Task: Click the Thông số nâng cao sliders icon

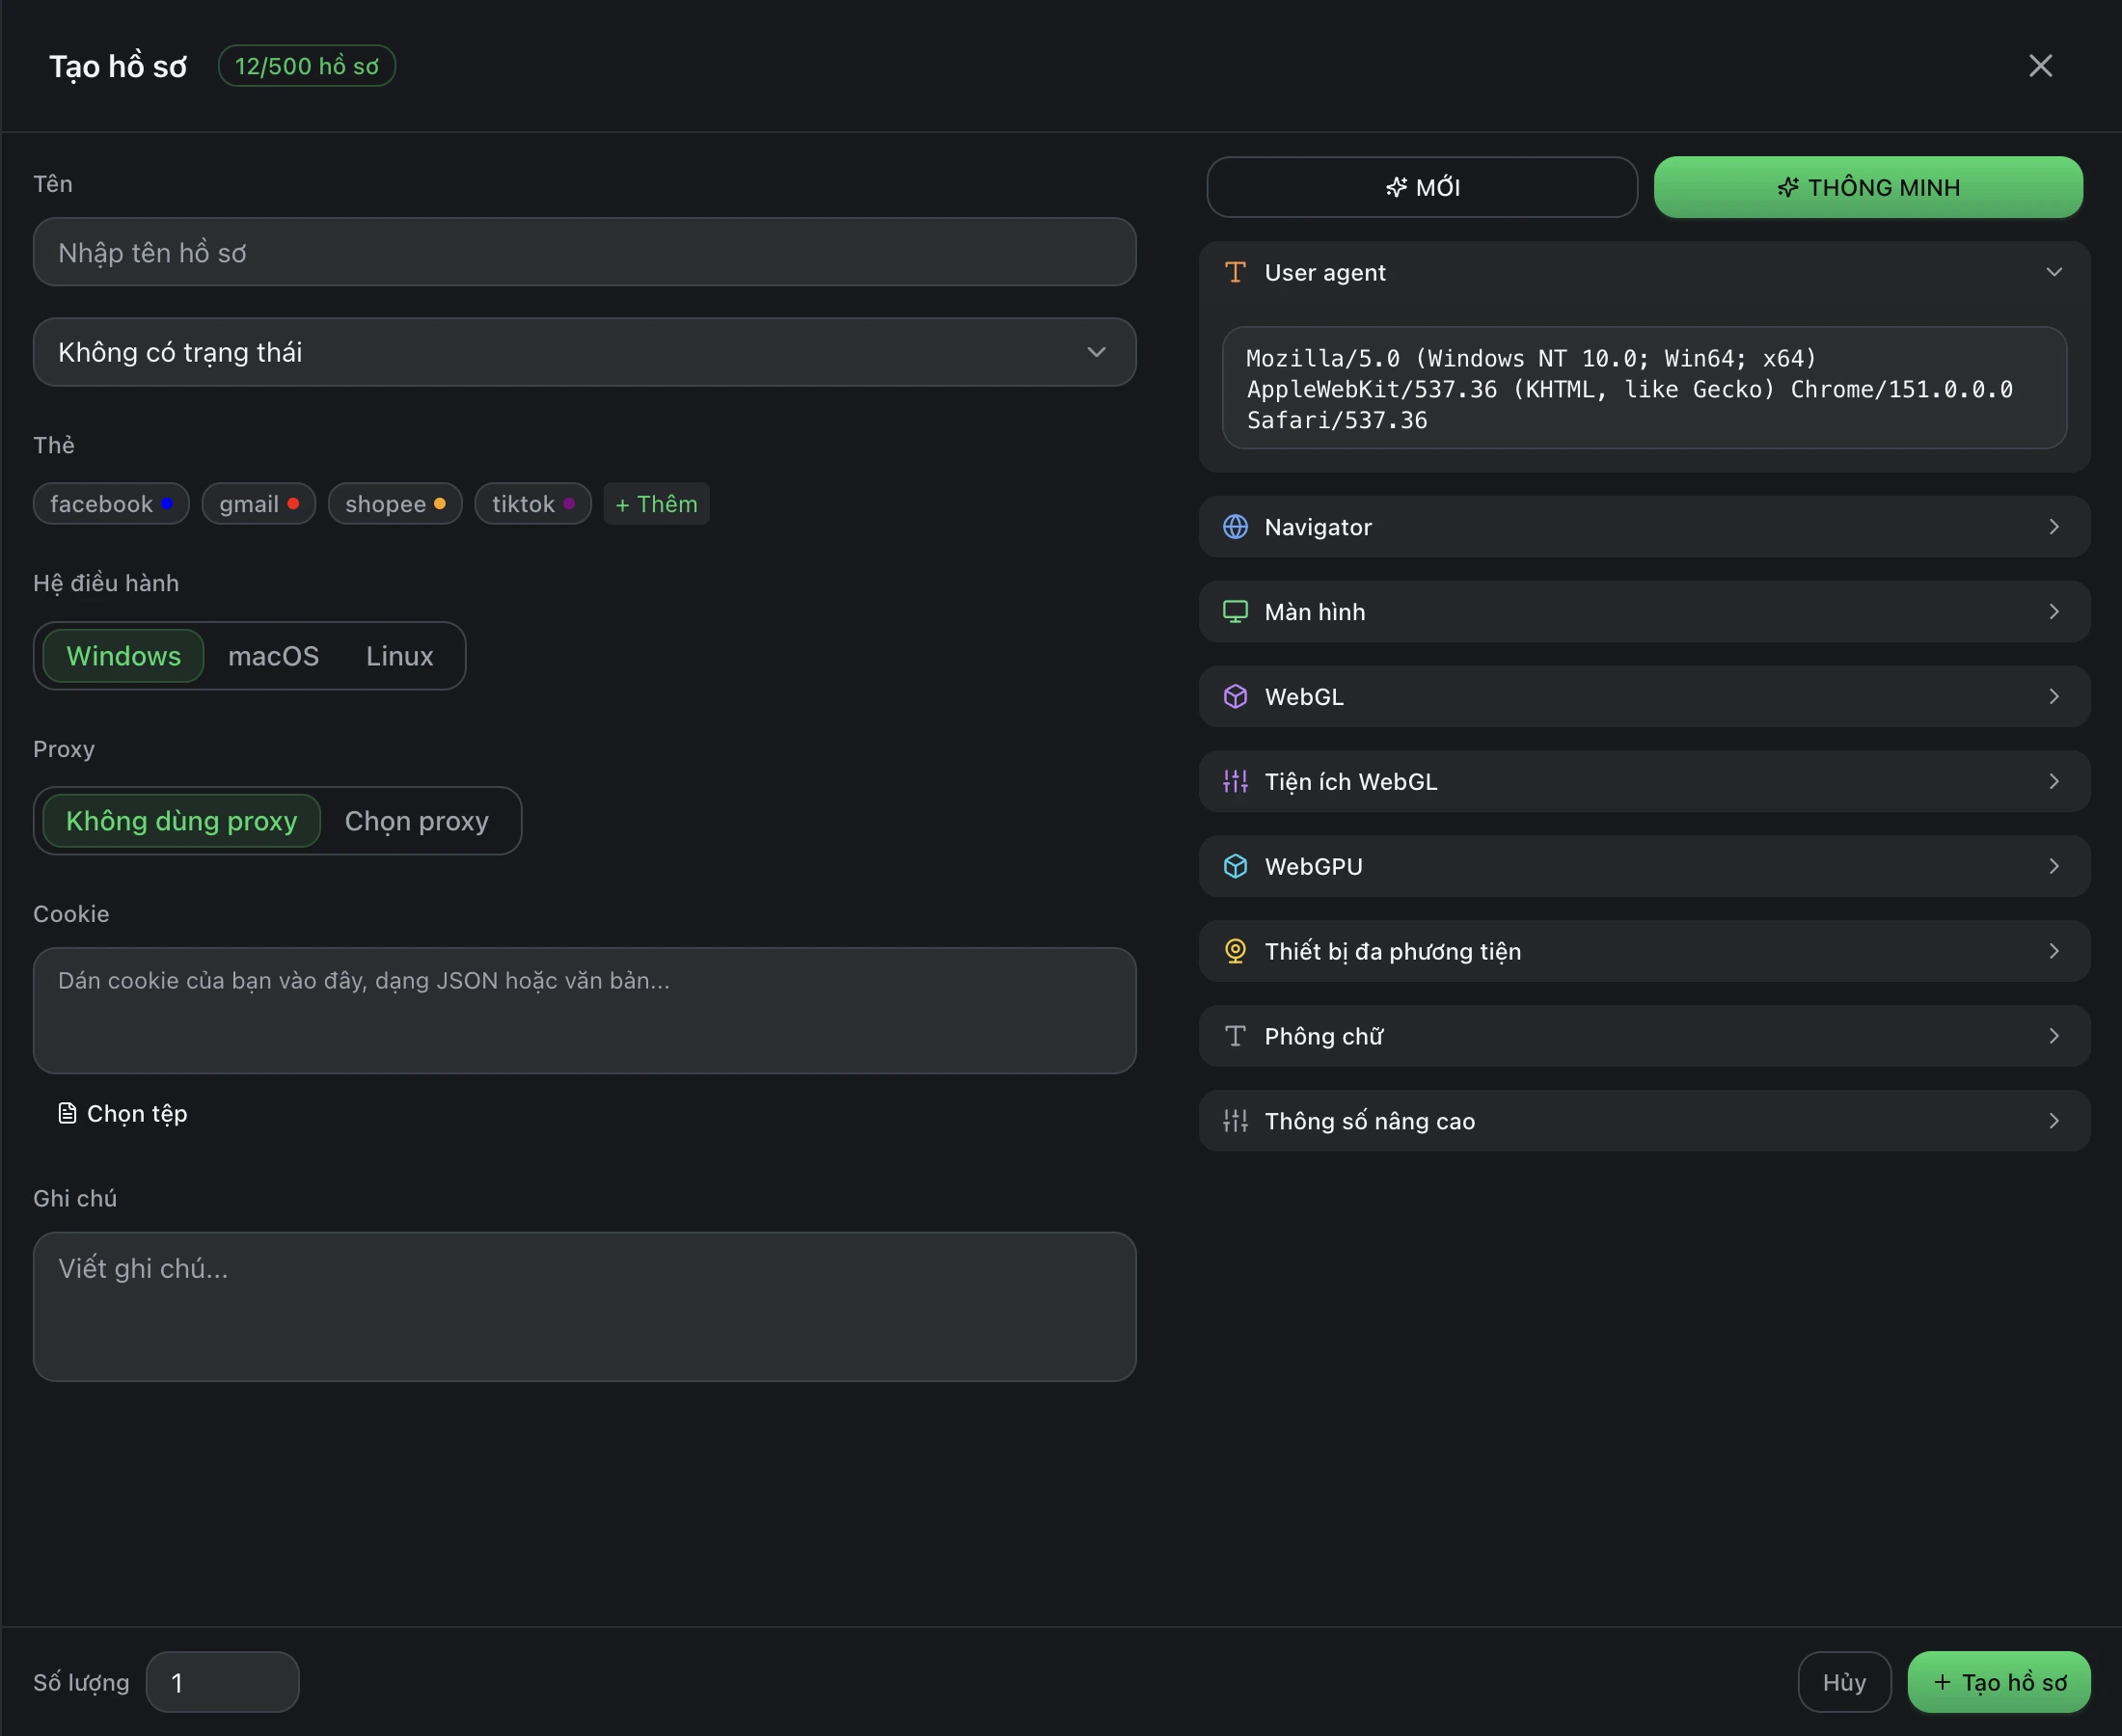Action: point(1235,1121)
